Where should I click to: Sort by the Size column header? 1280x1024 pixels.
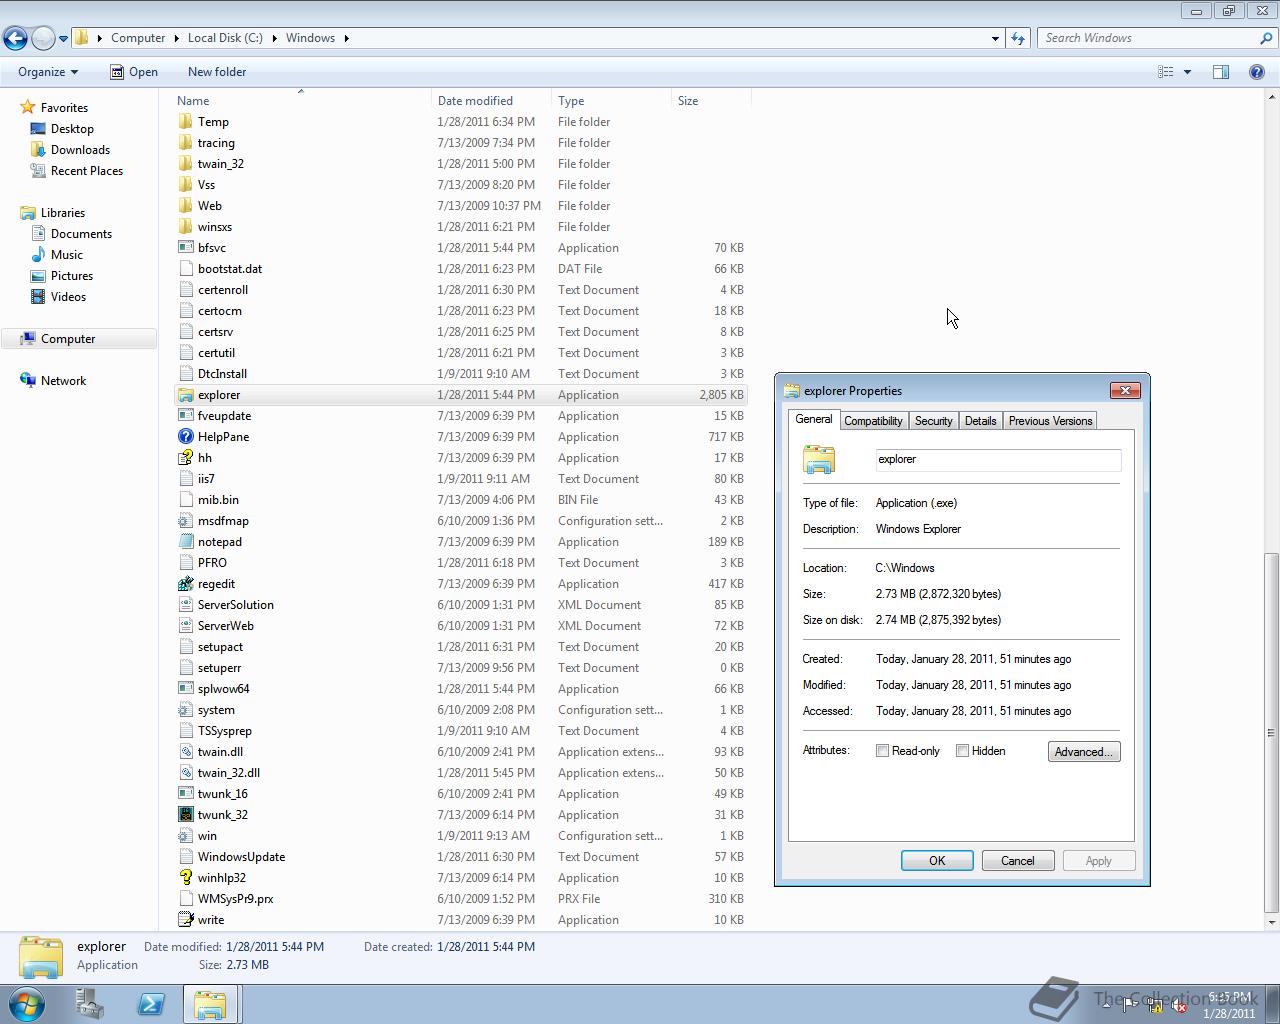point(711,101)
